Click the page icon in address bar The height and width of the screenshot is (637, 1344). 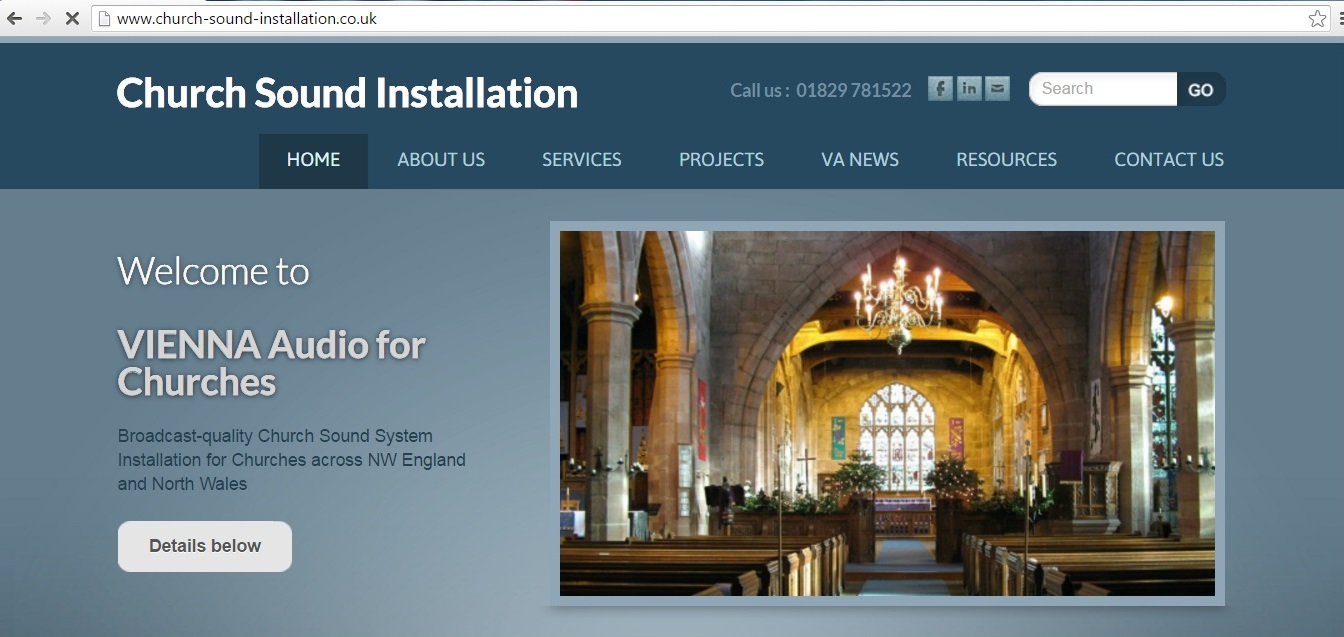(102, 18)
